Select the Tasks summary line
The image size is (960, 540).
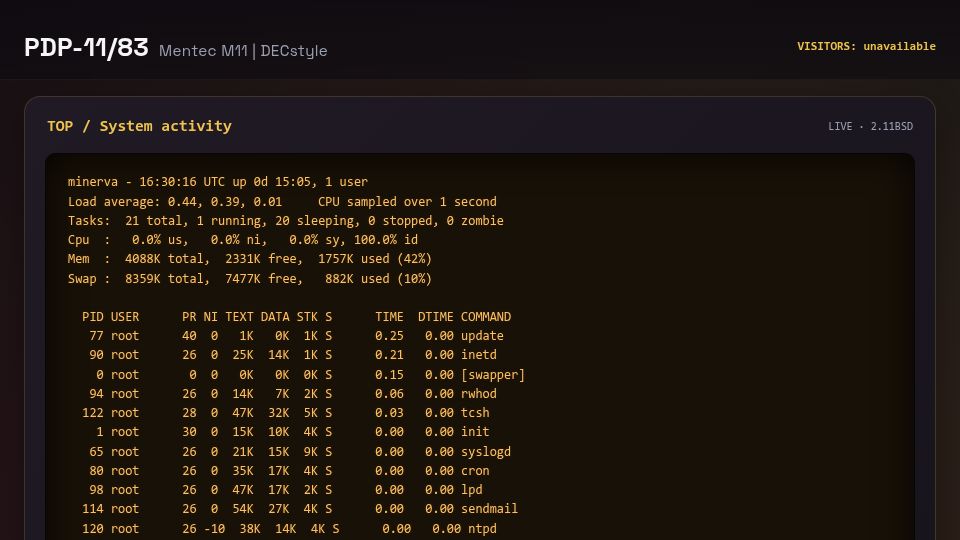286,220
